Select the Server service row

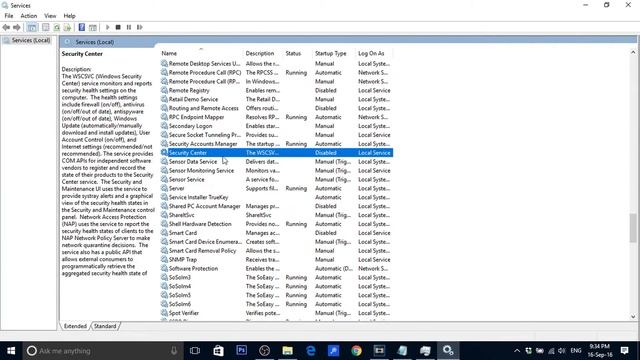pyautogui.click(x=276, y=189)
